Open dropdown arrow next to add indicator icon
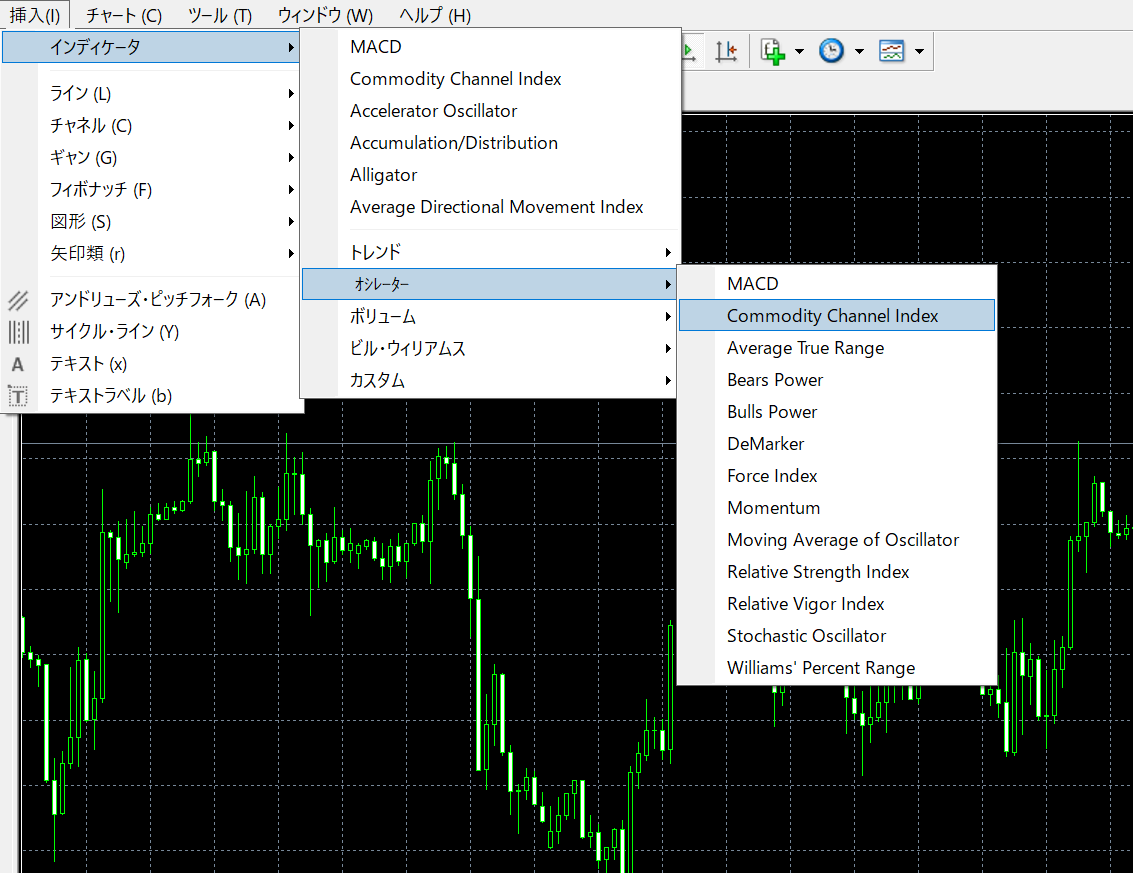This screenshot has height=873, width=1133. (x=799, y=51)
